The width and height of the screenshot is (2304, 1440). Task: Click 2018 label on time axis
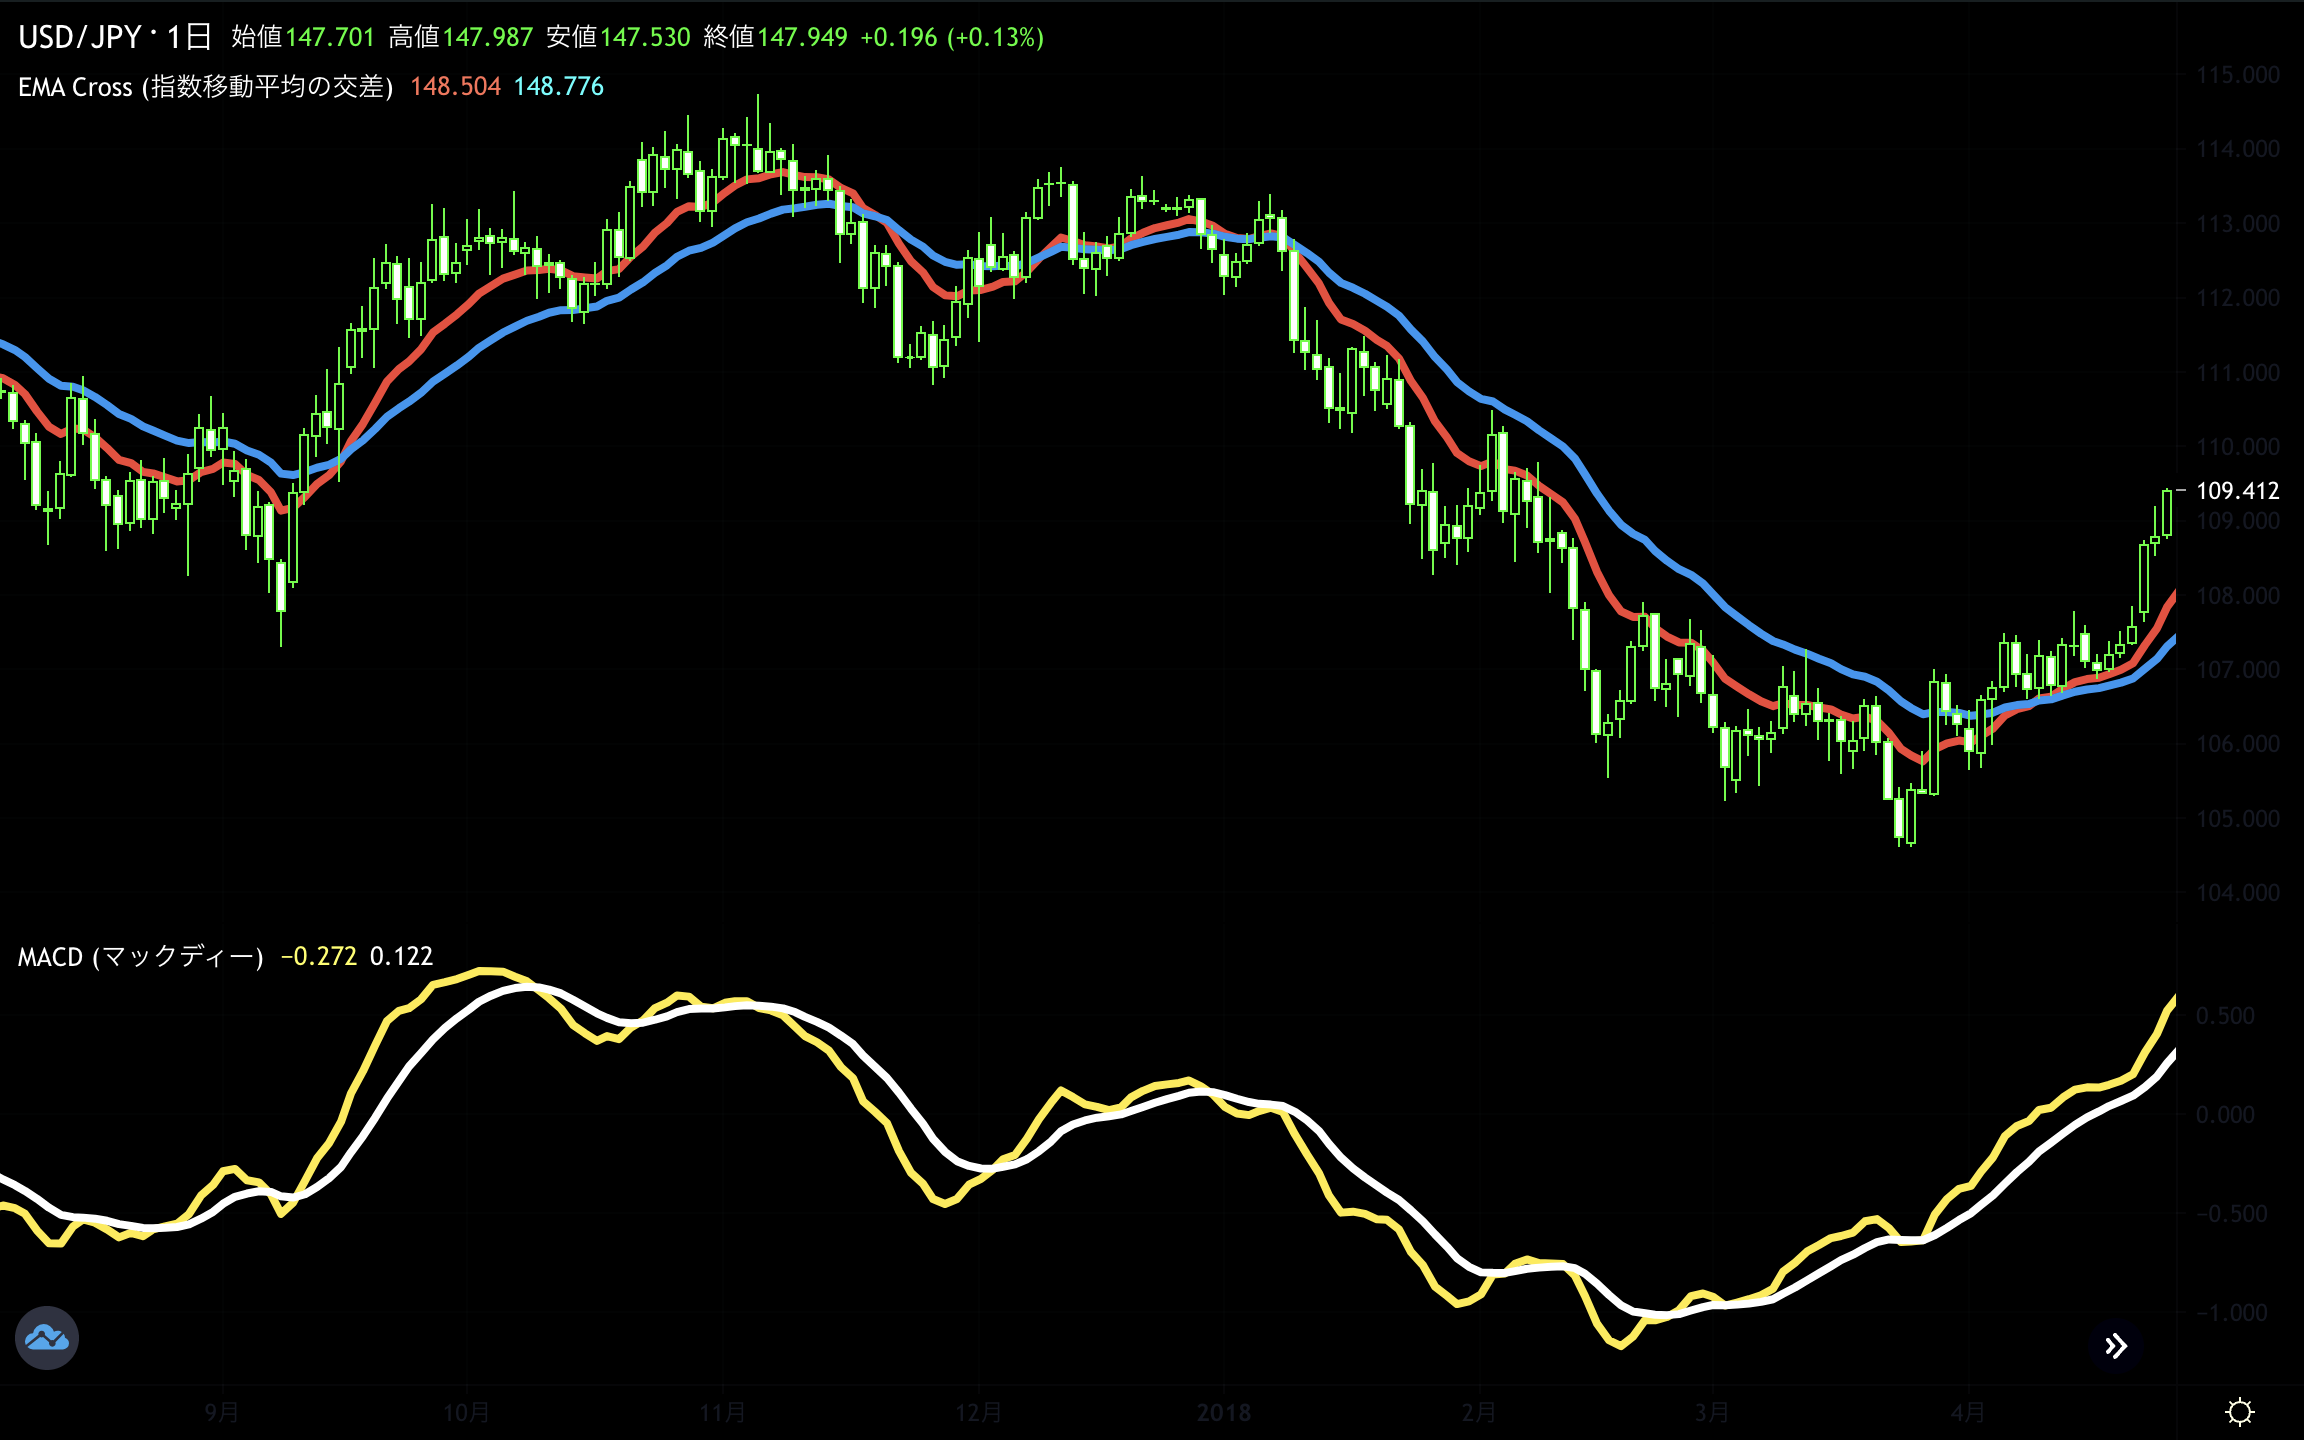(x=1223, y=1413)
